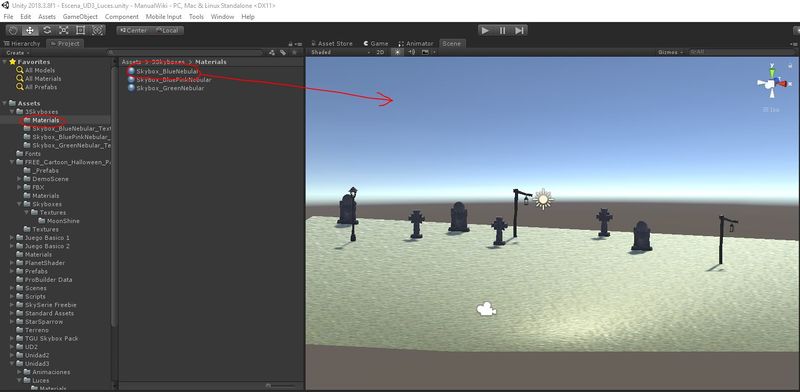Screen dimensions: 800x392
Task: Click 3Skyboxes in the breadcrumb path
Action: tap(169, 62)
